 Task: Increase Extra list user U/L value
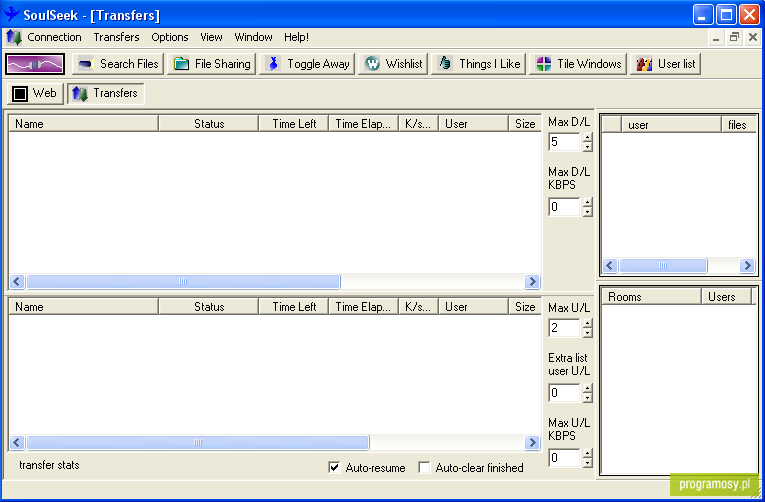click(x=587, y=388)
